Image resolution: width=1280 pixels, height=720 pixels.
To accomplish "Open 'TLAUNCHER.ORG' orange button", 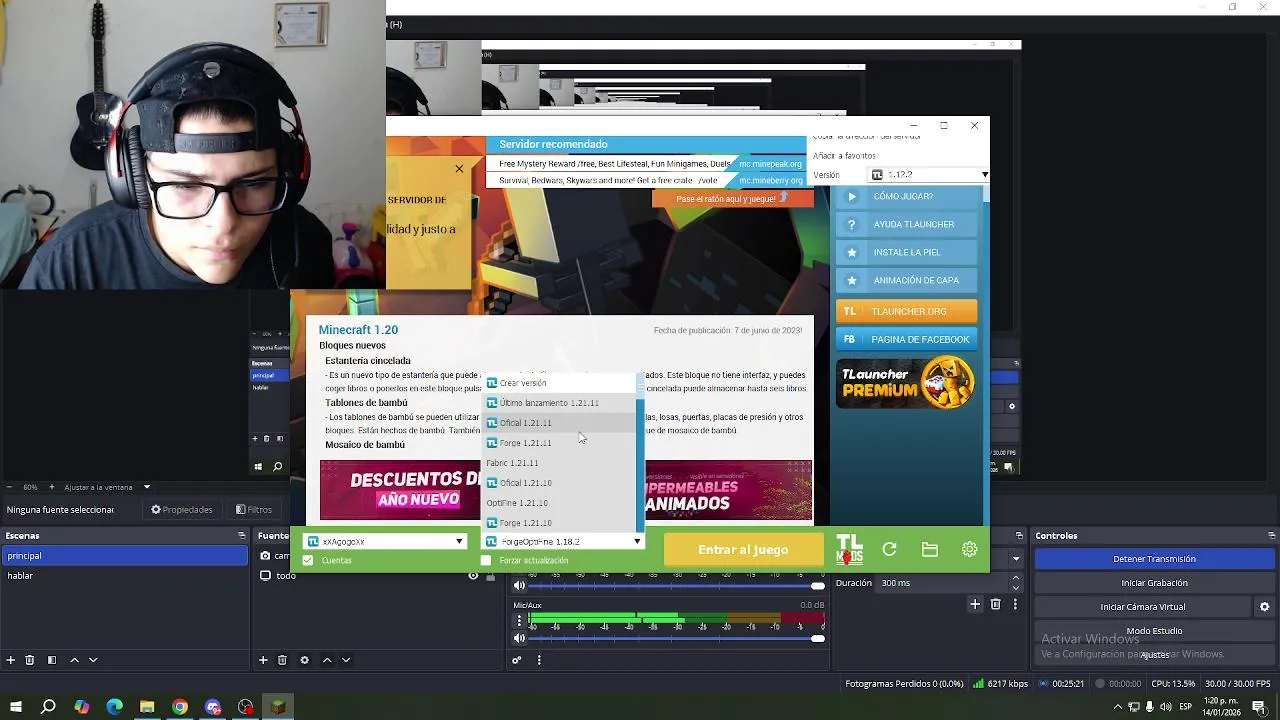I will [x=906, y=311].
